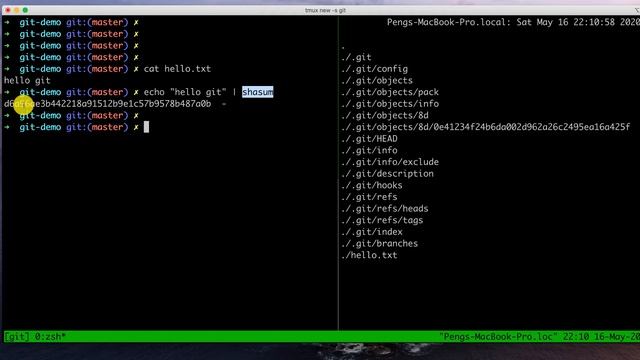
Task: Click the './.git/objects/8d' path line
Action: (x=384, y=116)
